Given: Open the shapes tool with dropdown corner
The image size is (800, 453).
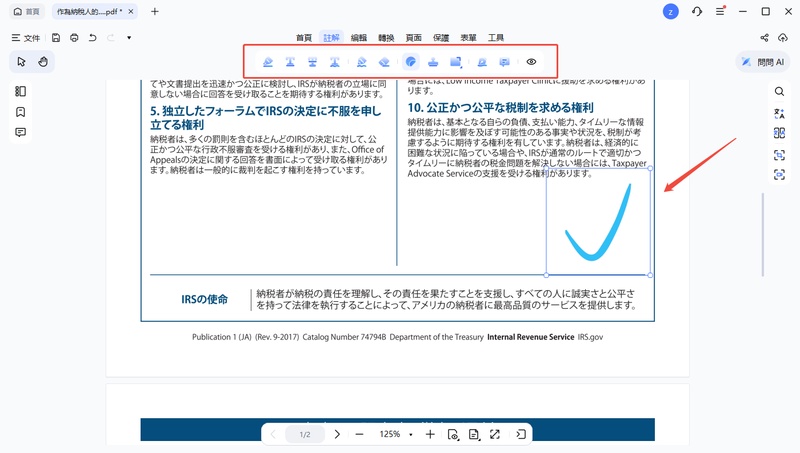Looking at the screenshot, I should pyautogui.click(x=456, y=62).
